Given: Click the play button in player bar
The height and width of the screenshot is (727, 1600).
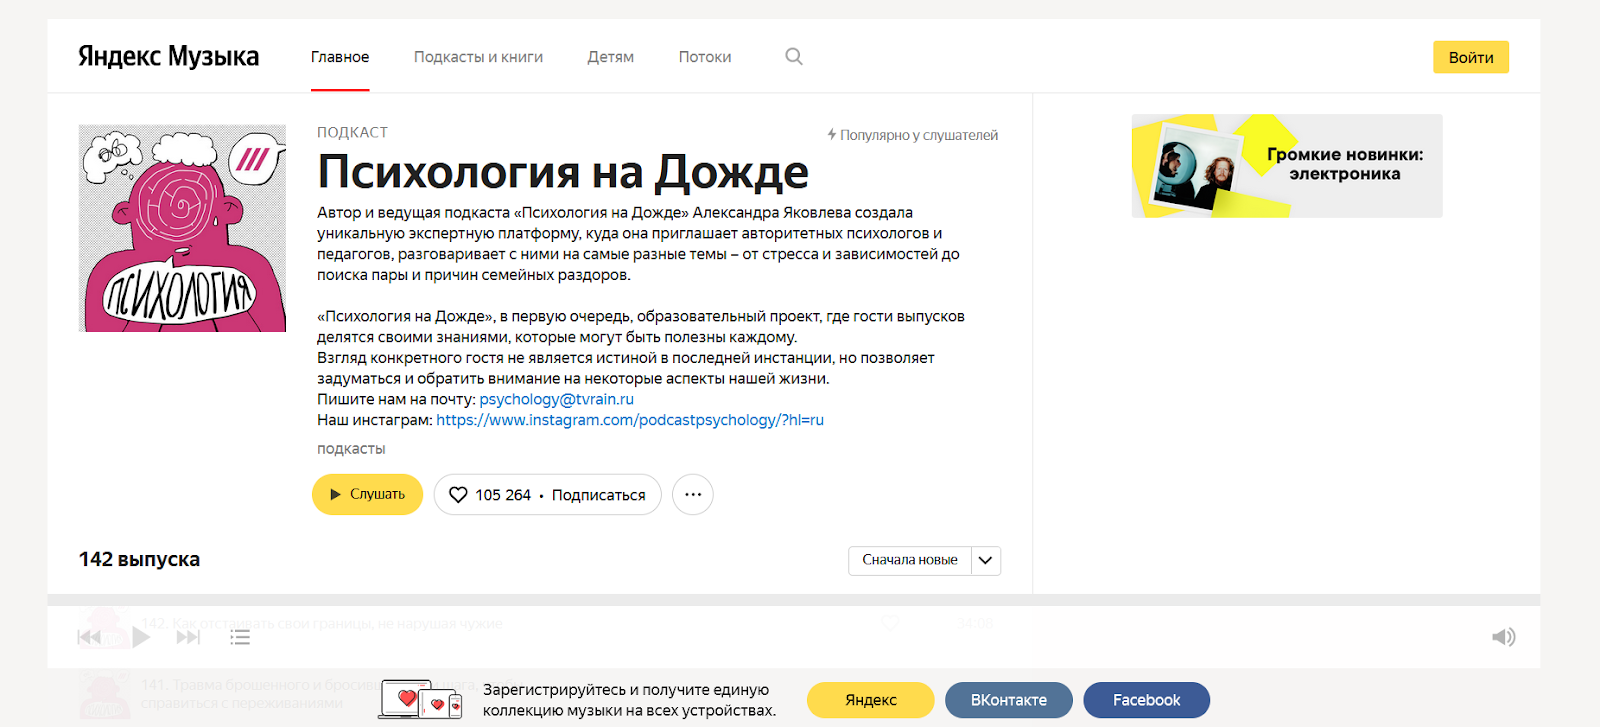Looking at the screenshot, I should (141, 637).
